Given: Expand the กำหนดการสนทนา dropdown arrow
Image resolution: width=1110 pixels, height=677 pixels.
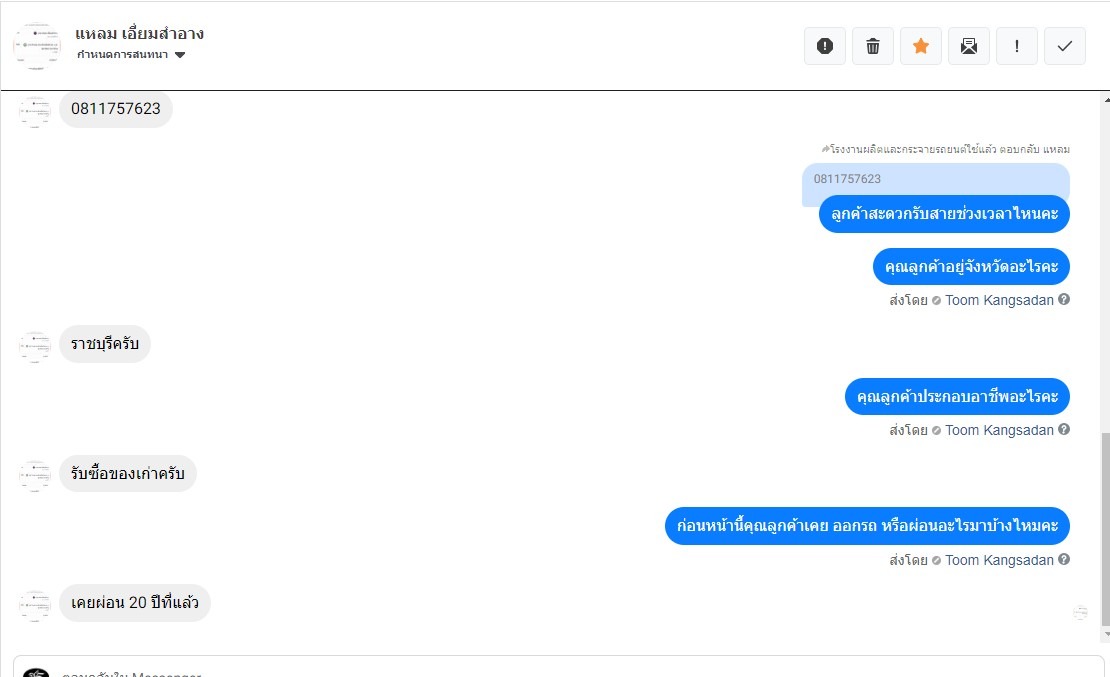Looking at the screenshot, I should [x=180, y=55].
